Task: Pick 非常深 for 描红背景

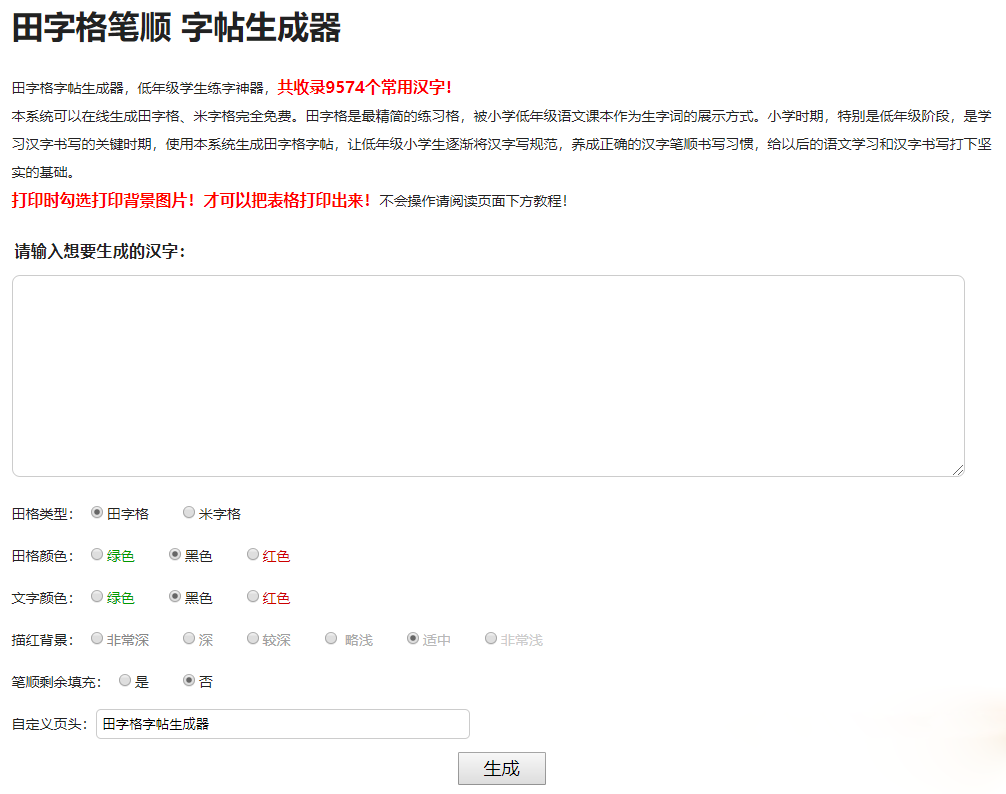Action: 97,639
